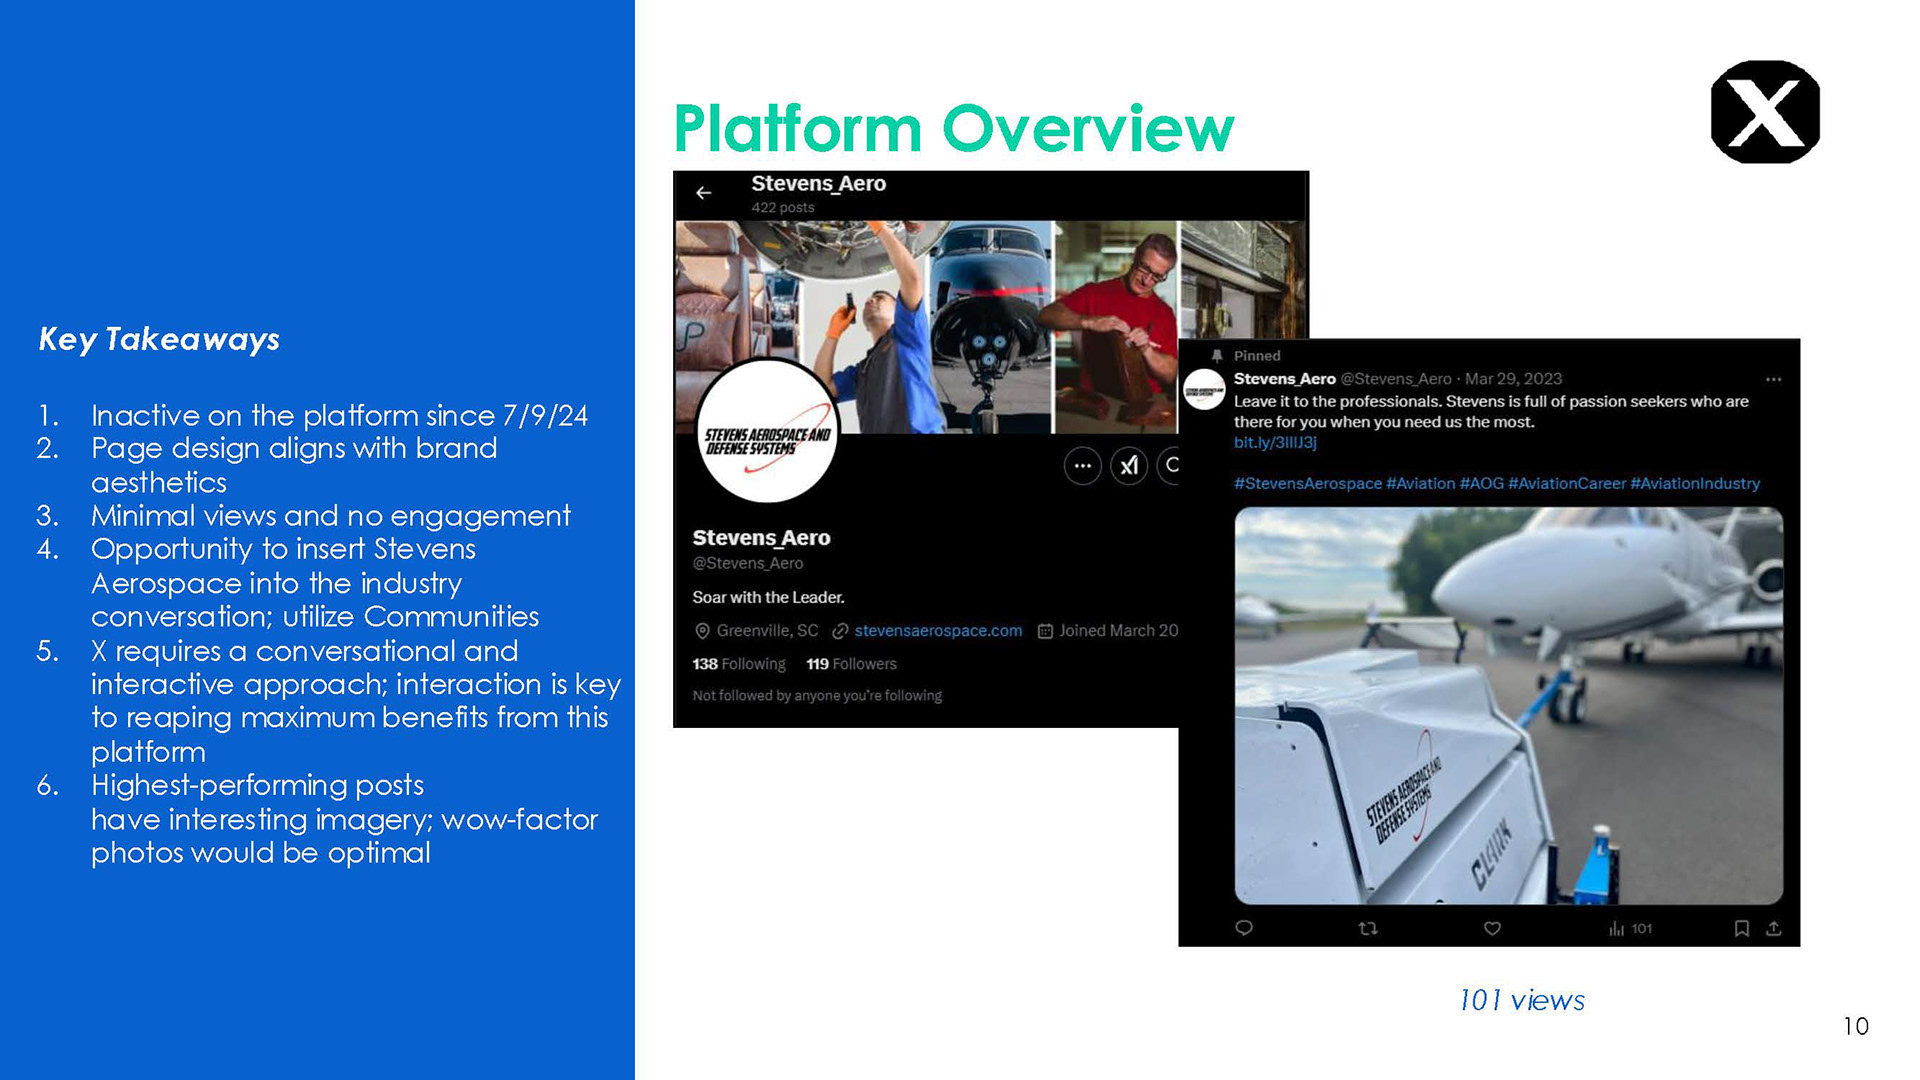This screenshot has width=1920, height=1080.
Task: Click the Grok xAI profile button
Action: 1129,466
